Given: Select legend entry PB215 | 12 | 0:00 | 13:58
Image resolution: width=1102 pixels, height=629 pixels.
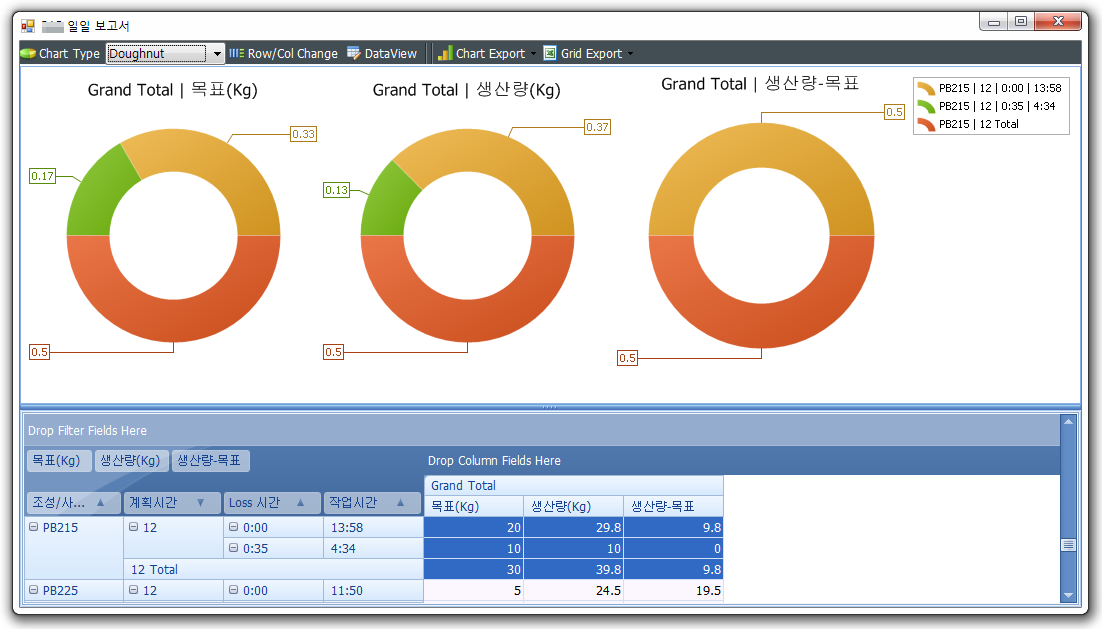Looking at the screenshot, I should click(990, 88).
